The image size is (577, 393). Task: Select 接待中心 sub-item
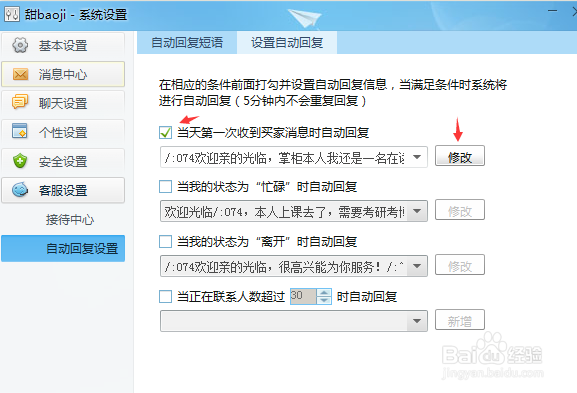(70, 220)
